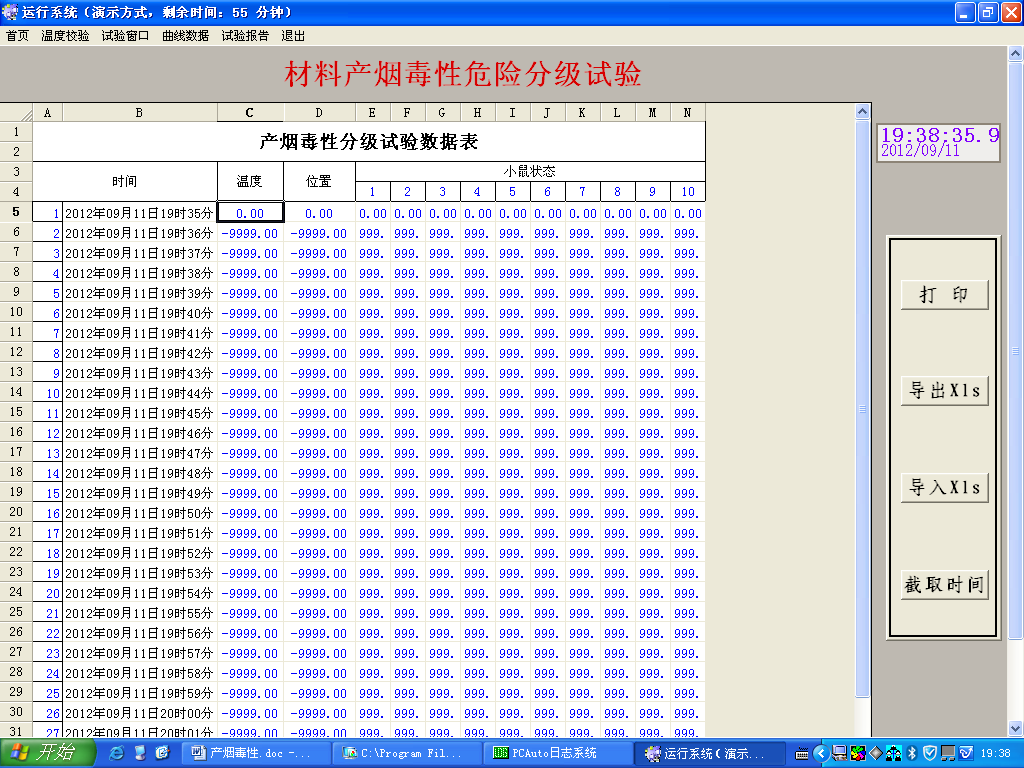Click the expand tray arrow icon
The image size is (1024, 768).
821,753
